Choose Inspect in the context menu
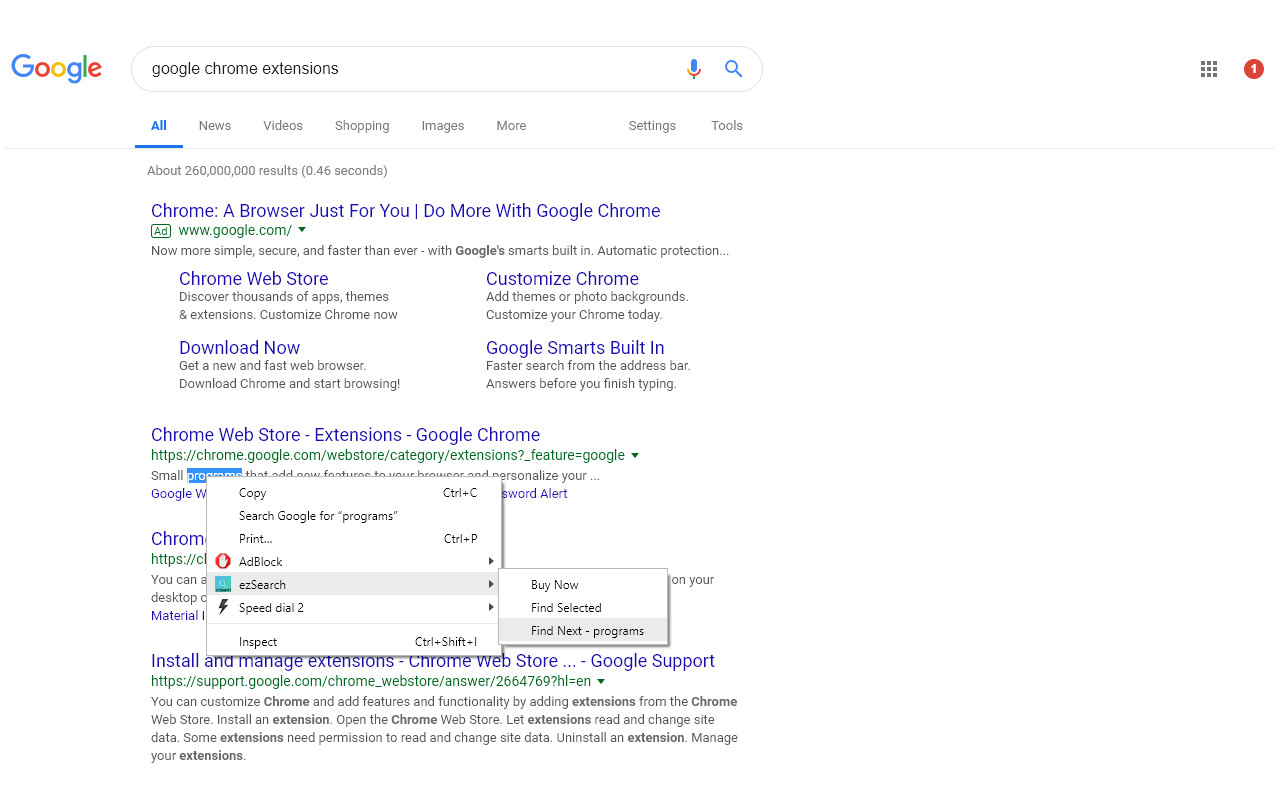The width and height of the screenshot is (1280, 800). [x=354, y=642]
